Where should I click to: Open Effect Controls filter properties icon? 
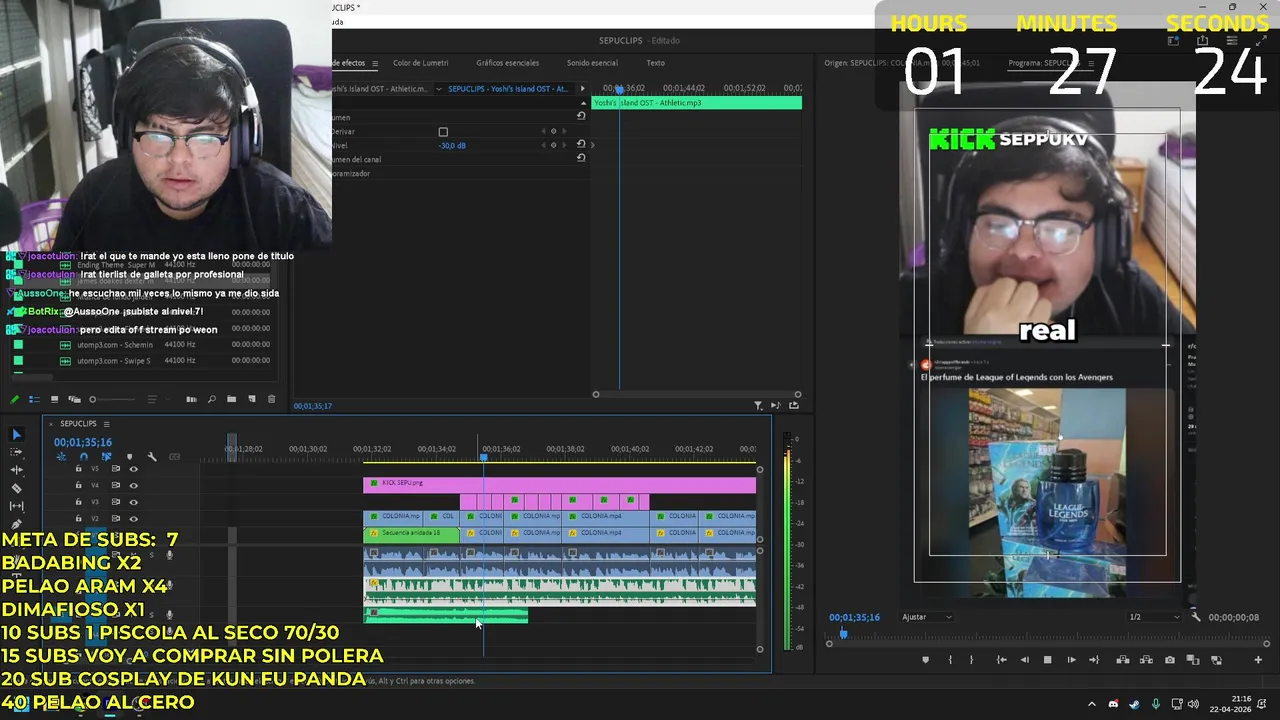[758, 405]
